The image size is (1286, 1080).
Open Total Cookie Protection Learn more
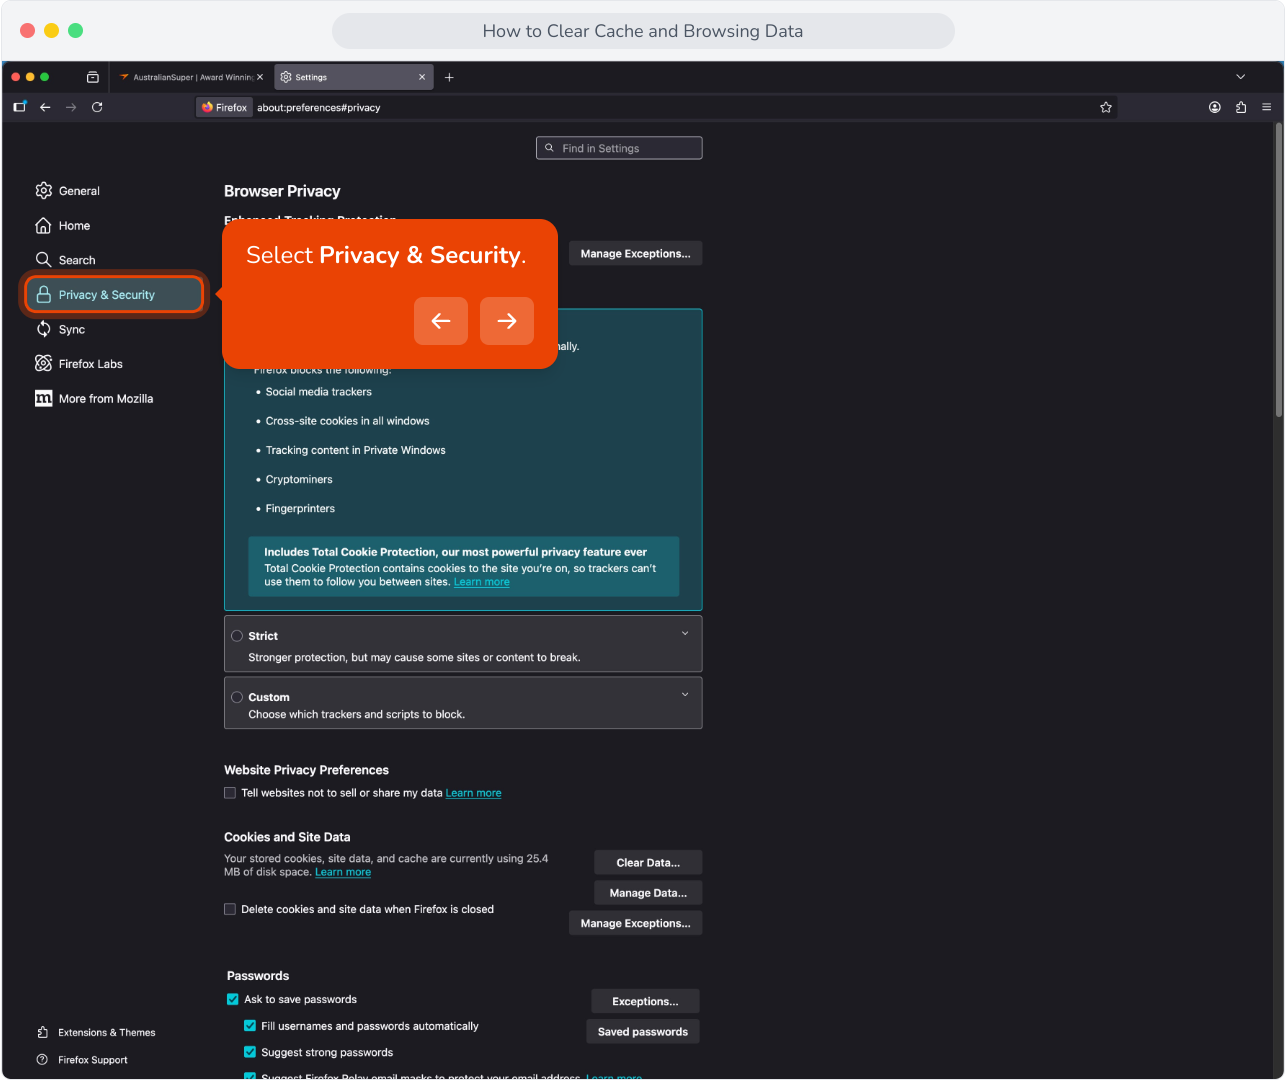(x=482, y=582)
